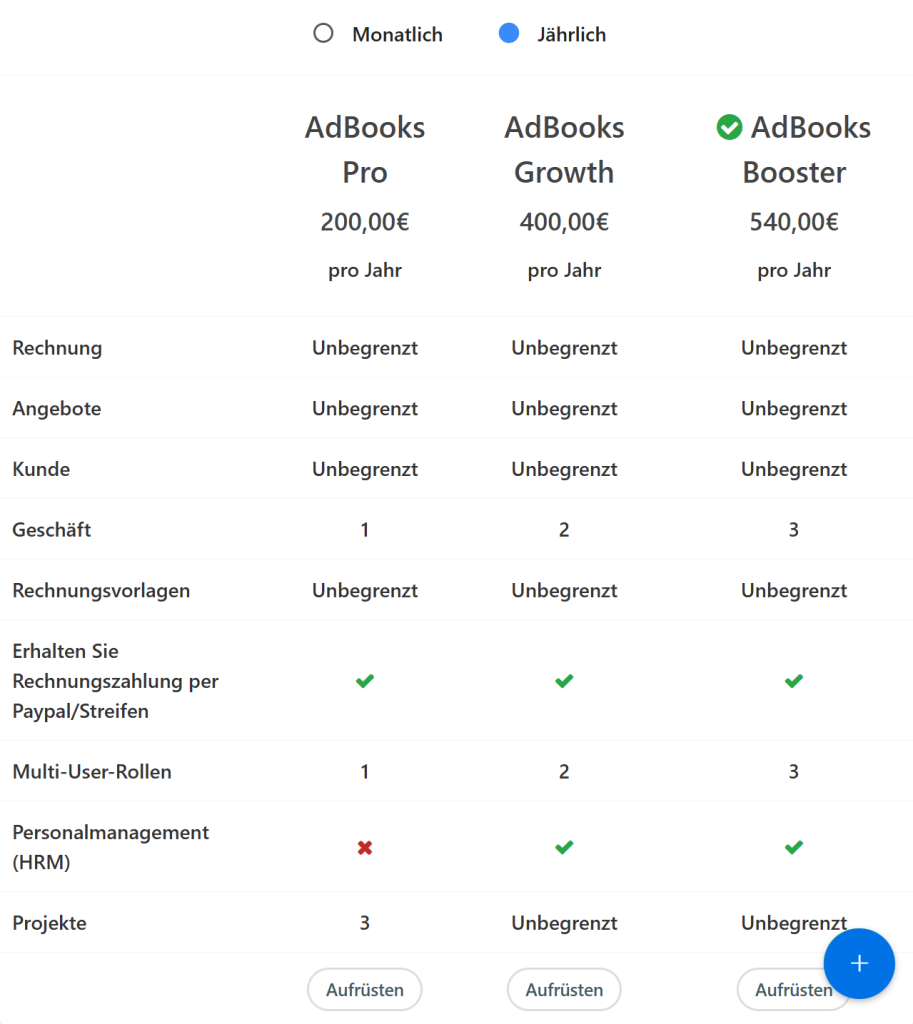913x1024 pixels.
Task: Click the Projekte row label
Action: 50,923
